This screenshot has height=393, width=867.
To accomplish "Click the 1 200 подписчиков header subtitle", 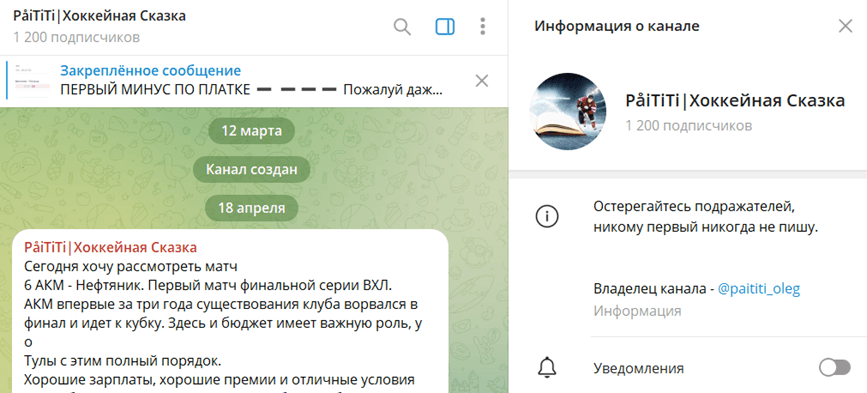I will pyautogui.click(x=77, y=38).
